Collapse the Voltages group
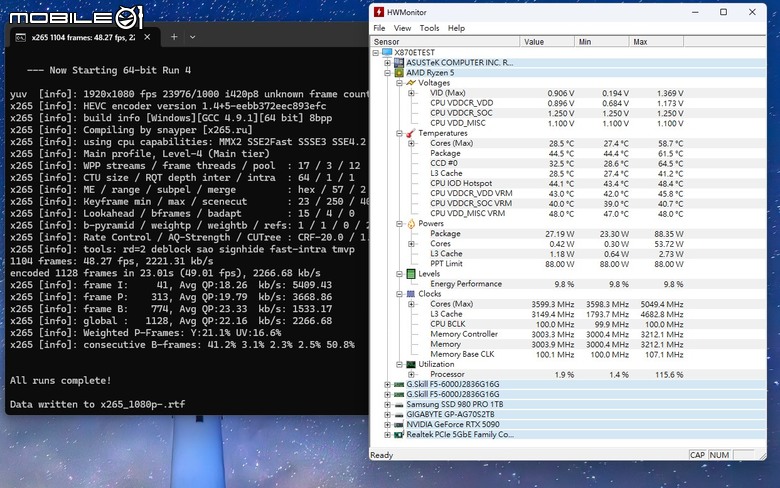Image resolution: width=780 pixels, height=488 pixels. tap(399, 83)
